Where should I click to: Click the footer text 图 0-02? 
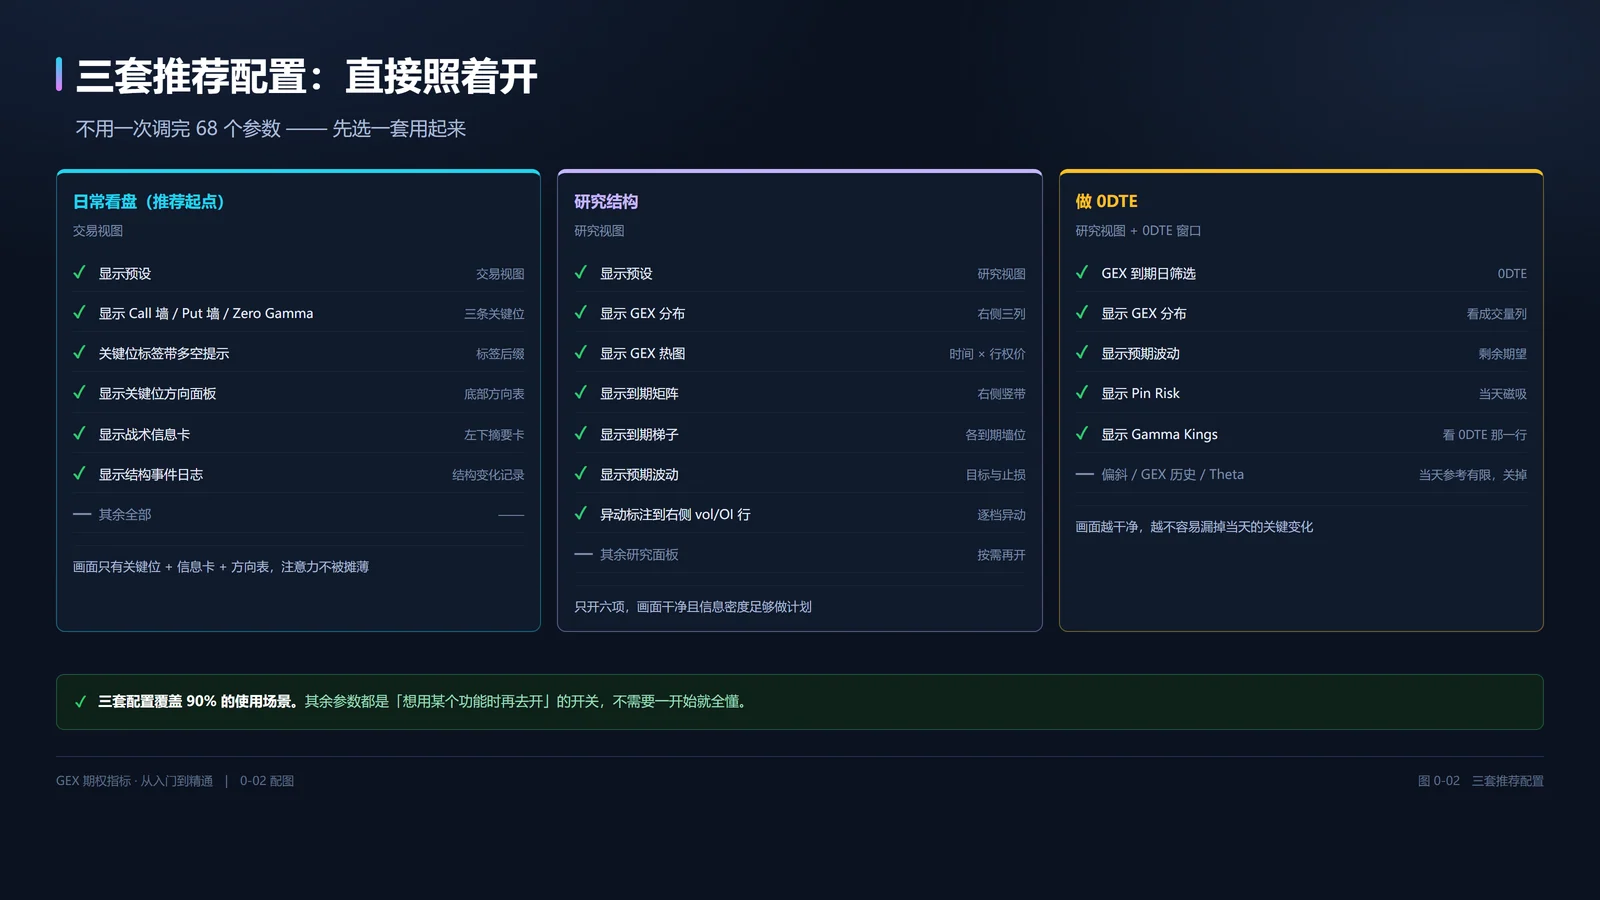point(1439,781)
